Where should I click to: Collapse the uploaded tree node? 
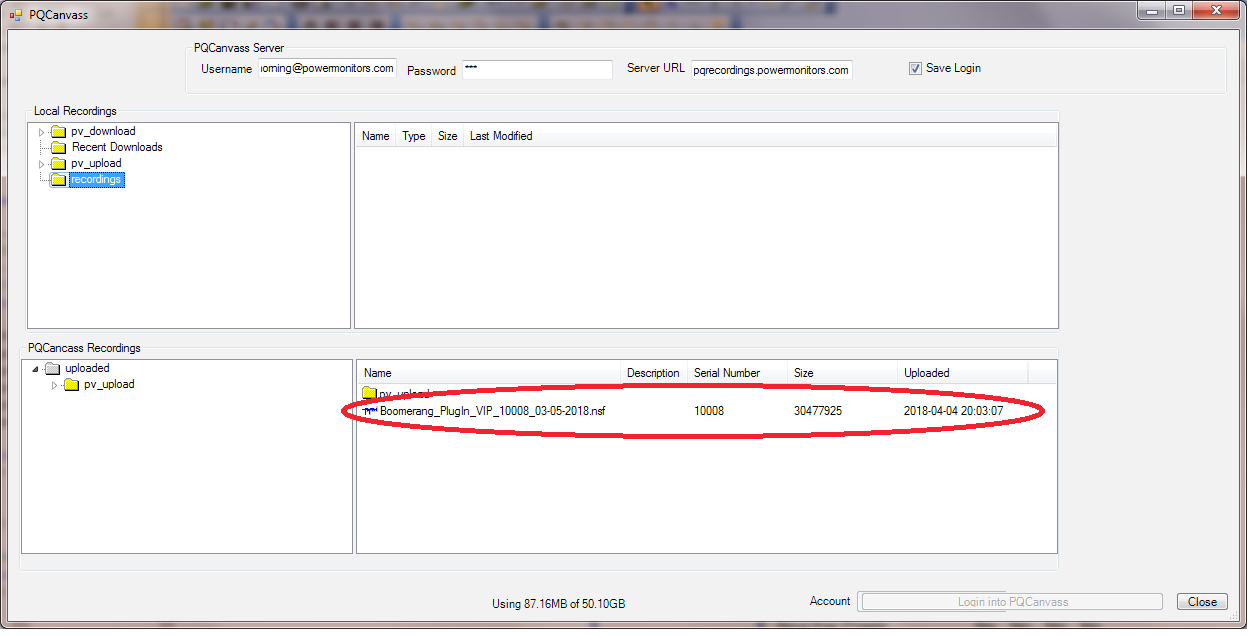click(36, 369)
